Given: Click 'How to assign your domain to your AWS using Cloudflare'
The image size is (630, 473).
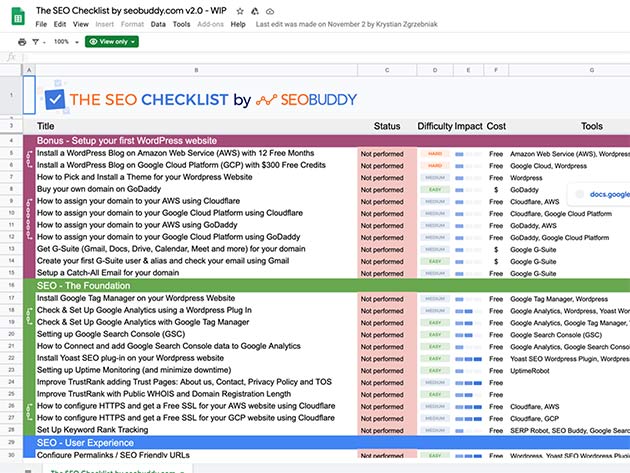Looking at the screenshot, I should click(138, 201).
